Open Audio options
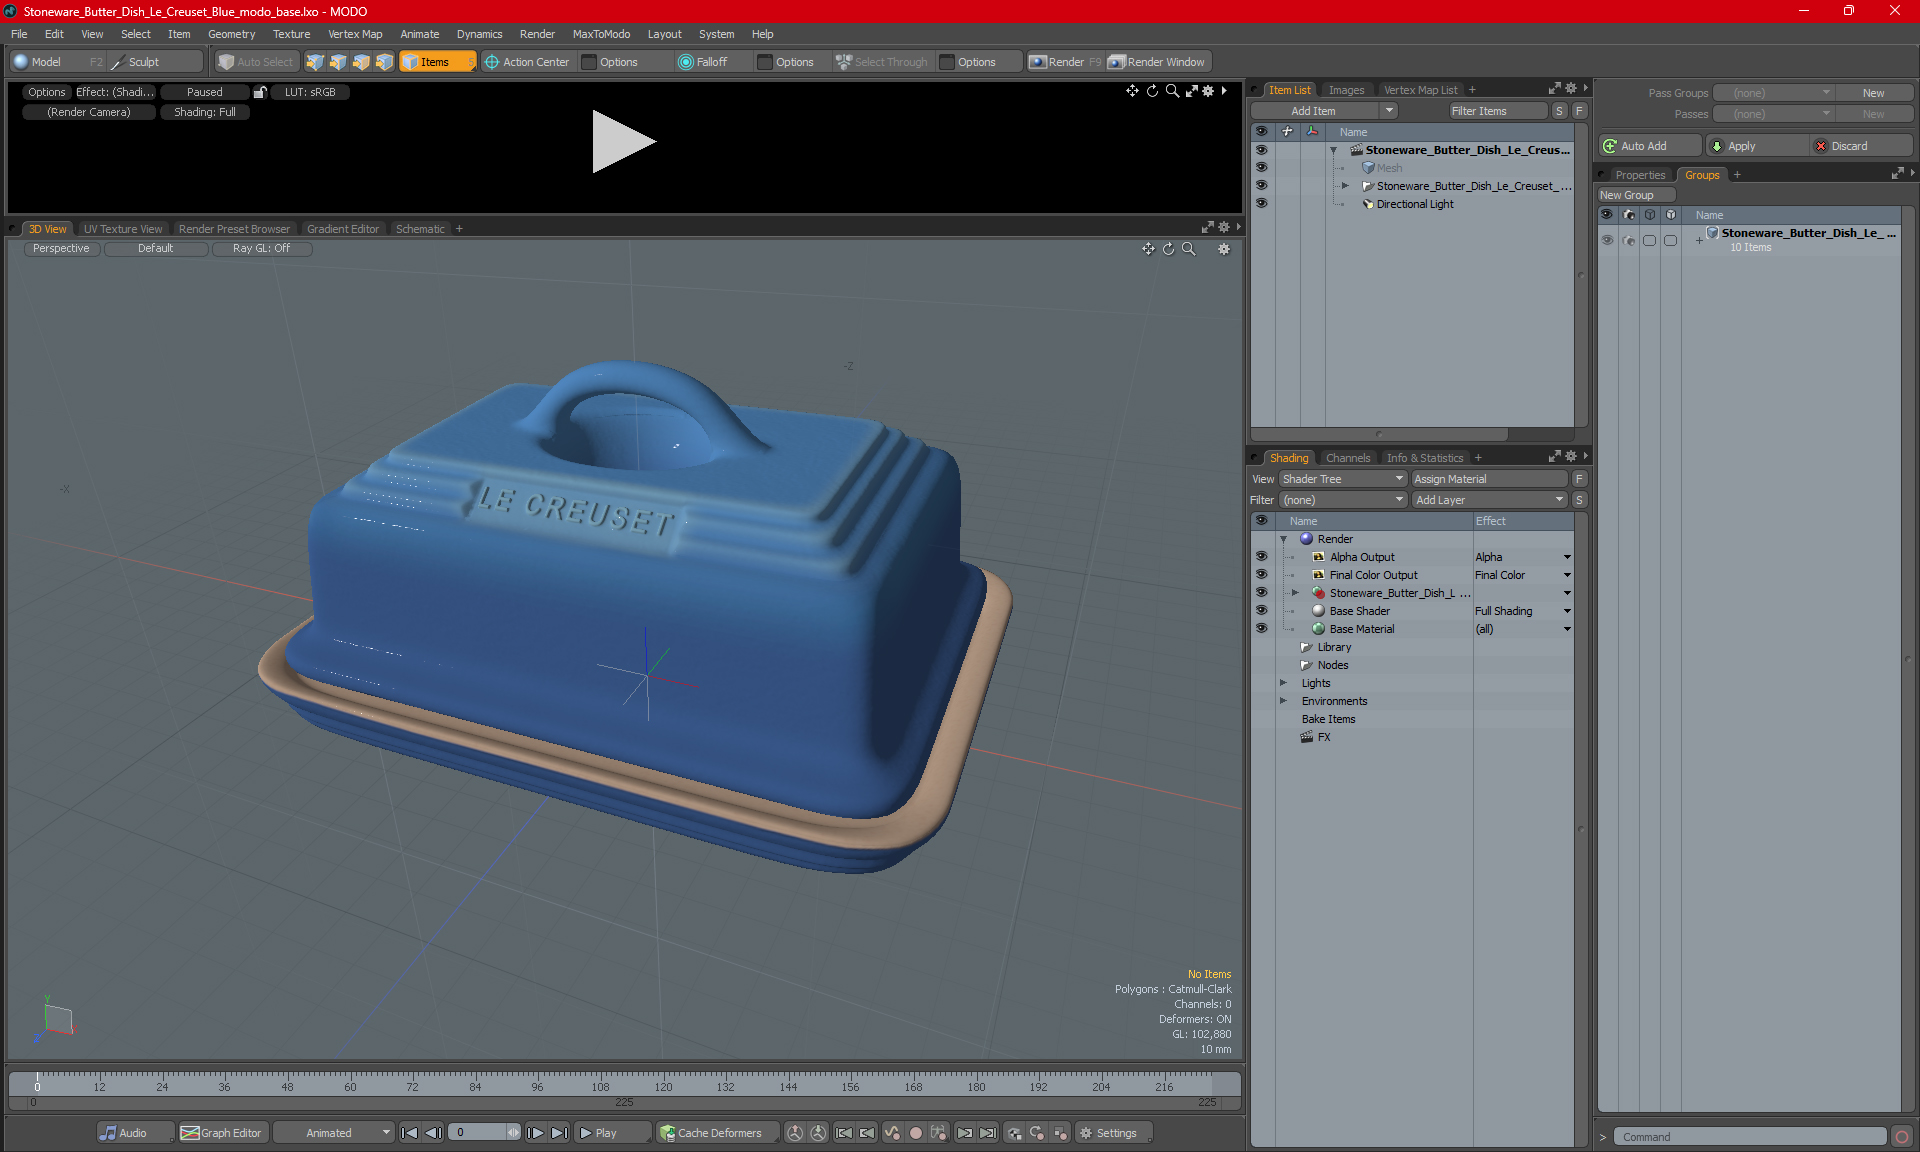1920x1152 pixels. (135, 1133)
